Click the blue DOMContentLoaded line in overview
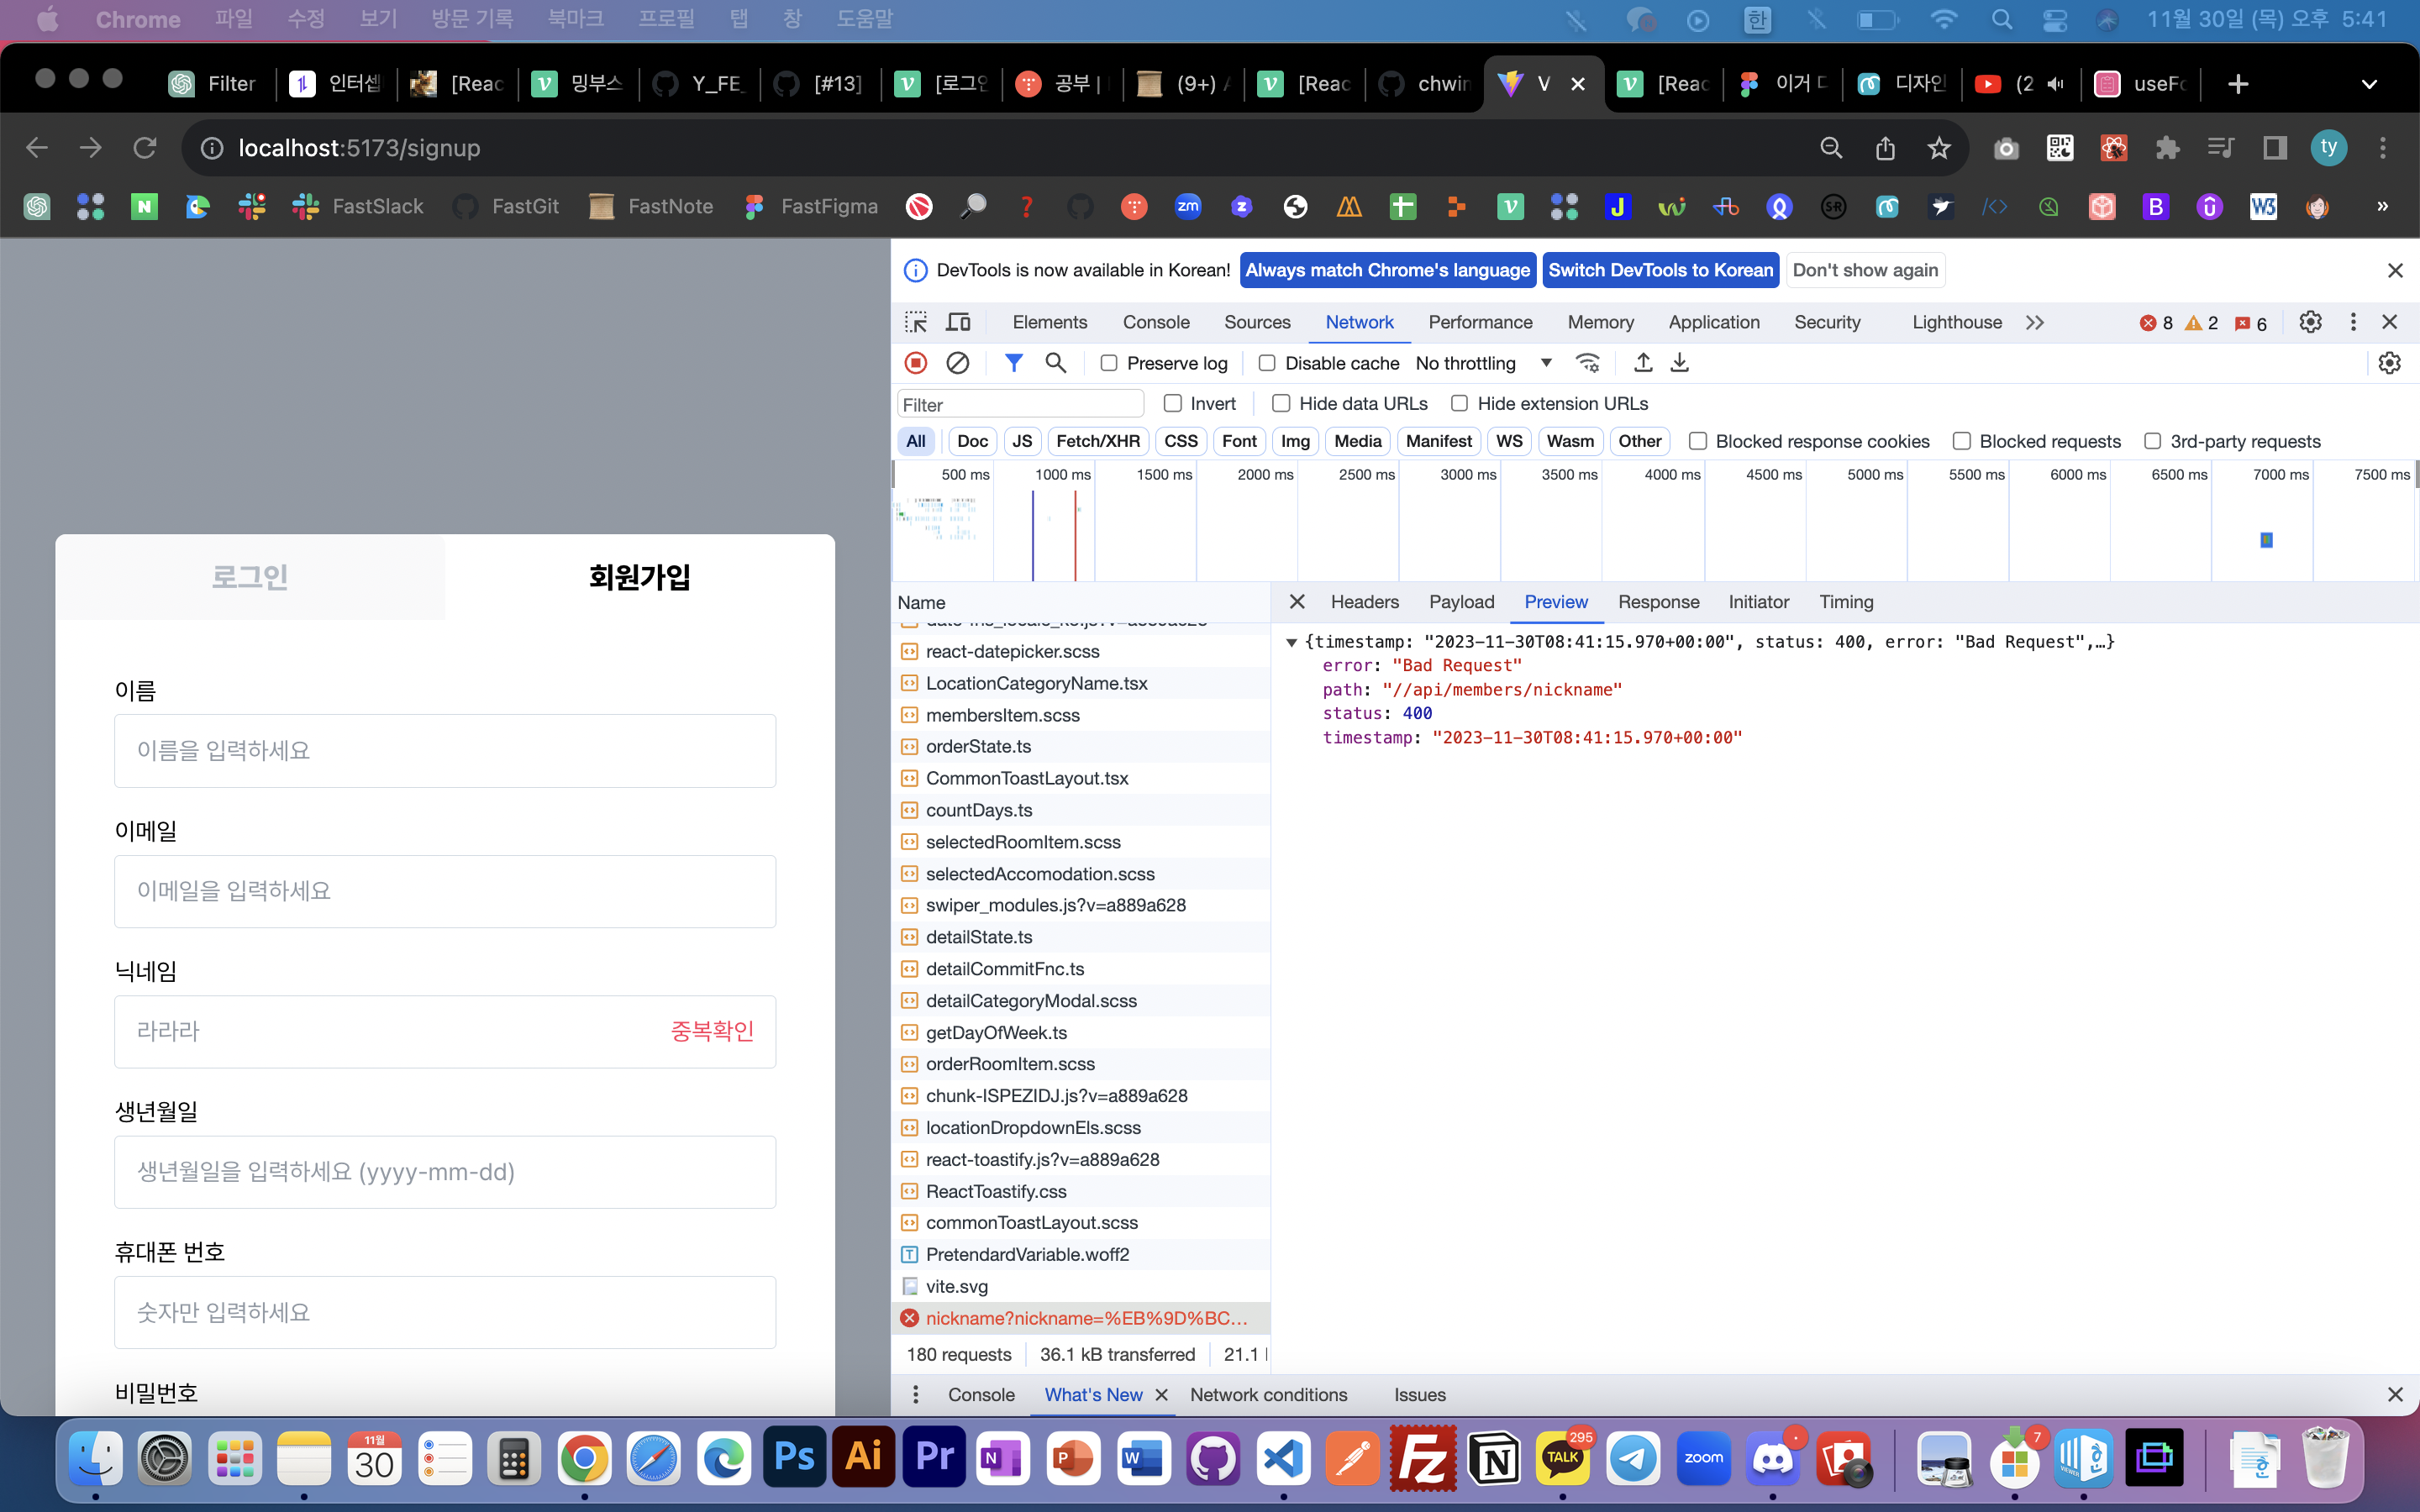 click(1033, 536)
